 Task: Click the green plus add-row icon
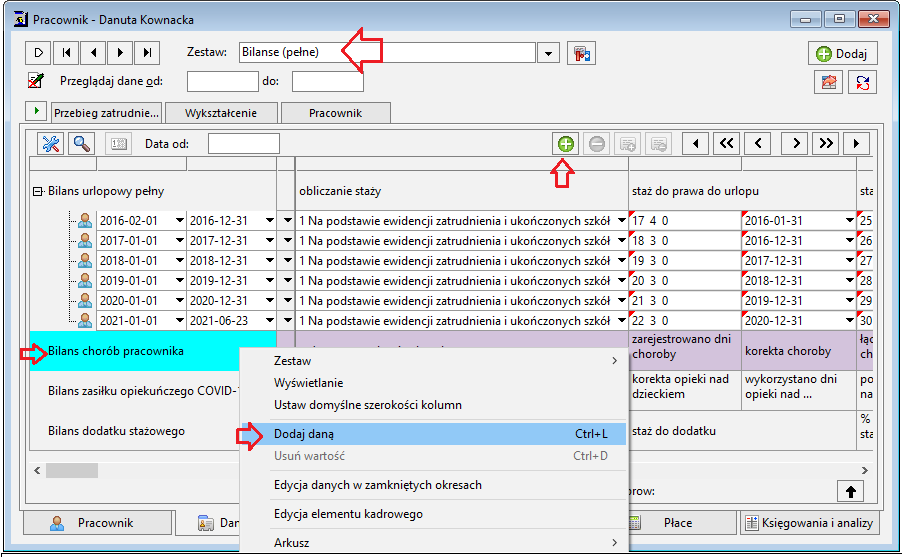coord(565,143)
